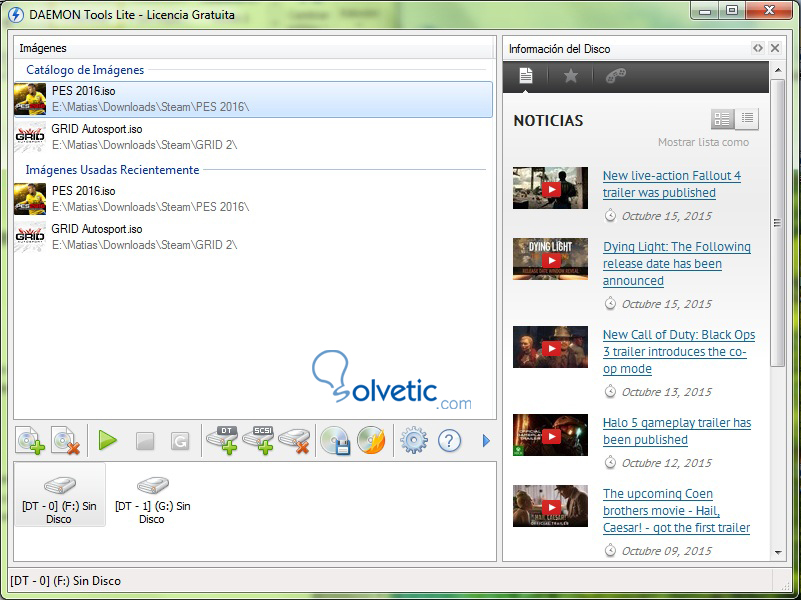Screen dimensions: 801x600
Task: Select PES 2016.iso under Imágenes Usadas Recientemente
Action: [253, 199]
